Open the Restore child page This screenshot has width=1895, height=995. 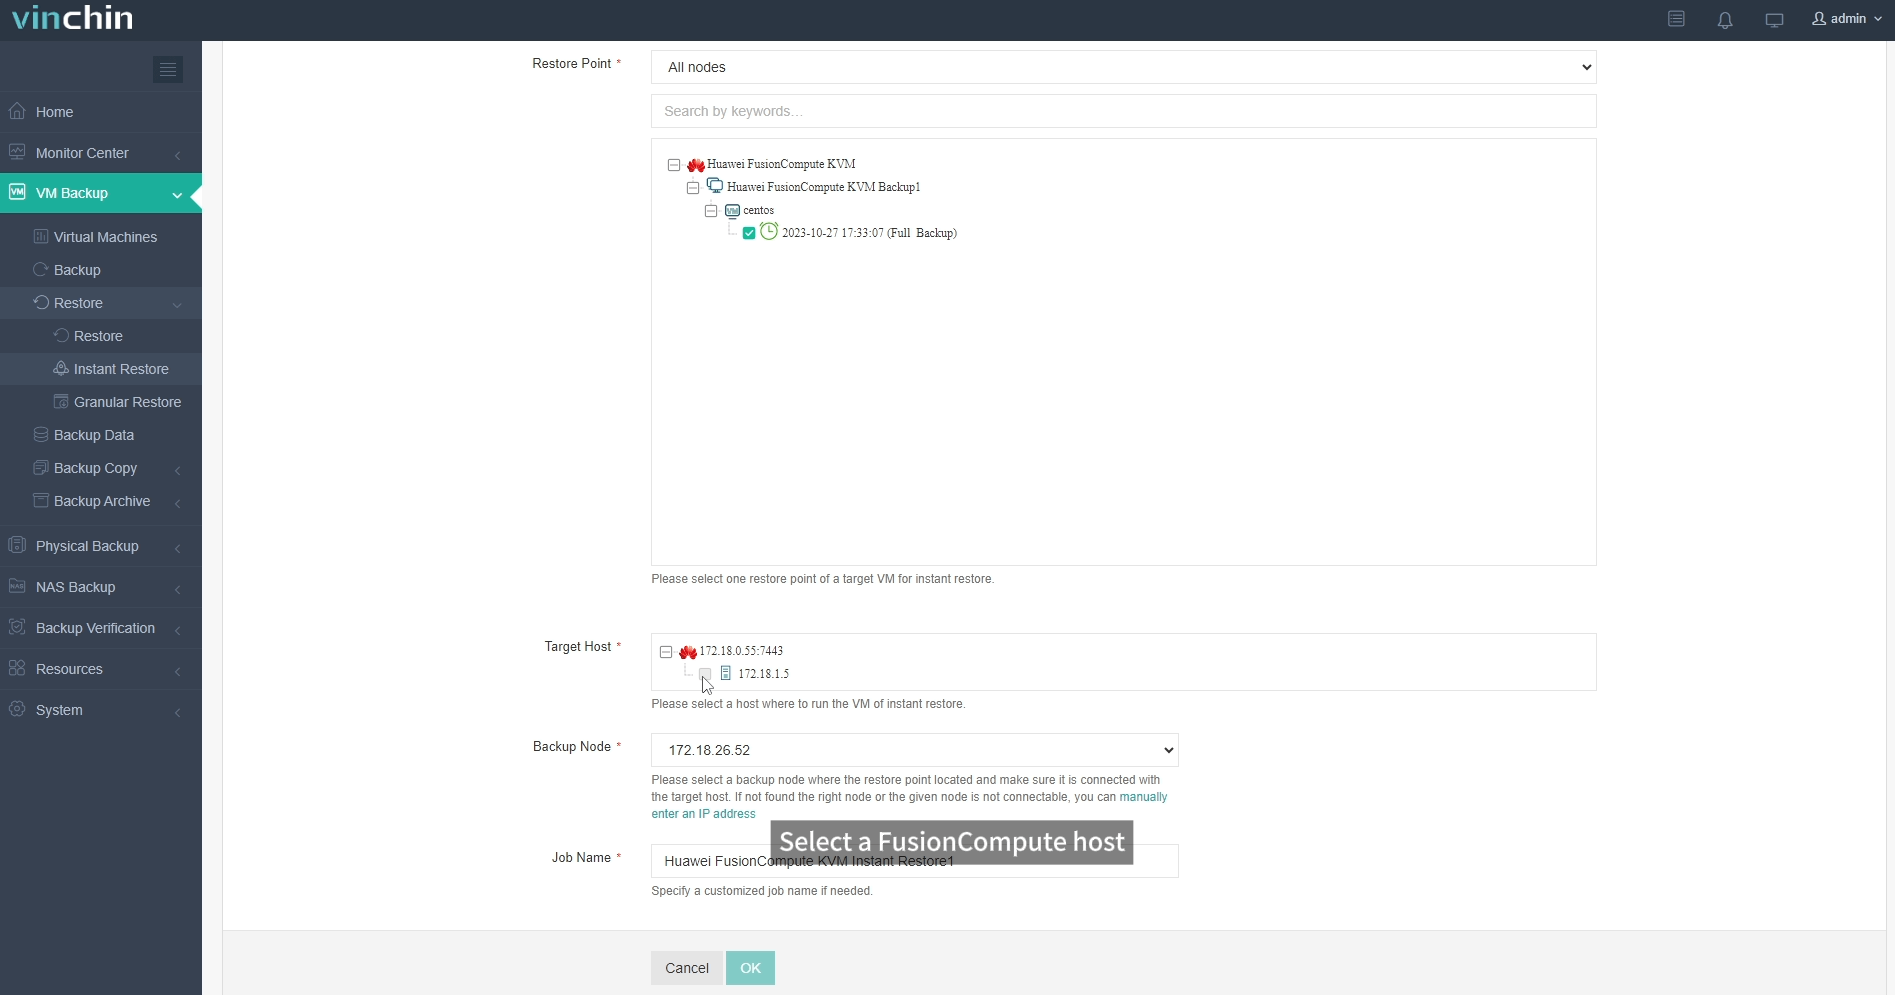[98, 336]
